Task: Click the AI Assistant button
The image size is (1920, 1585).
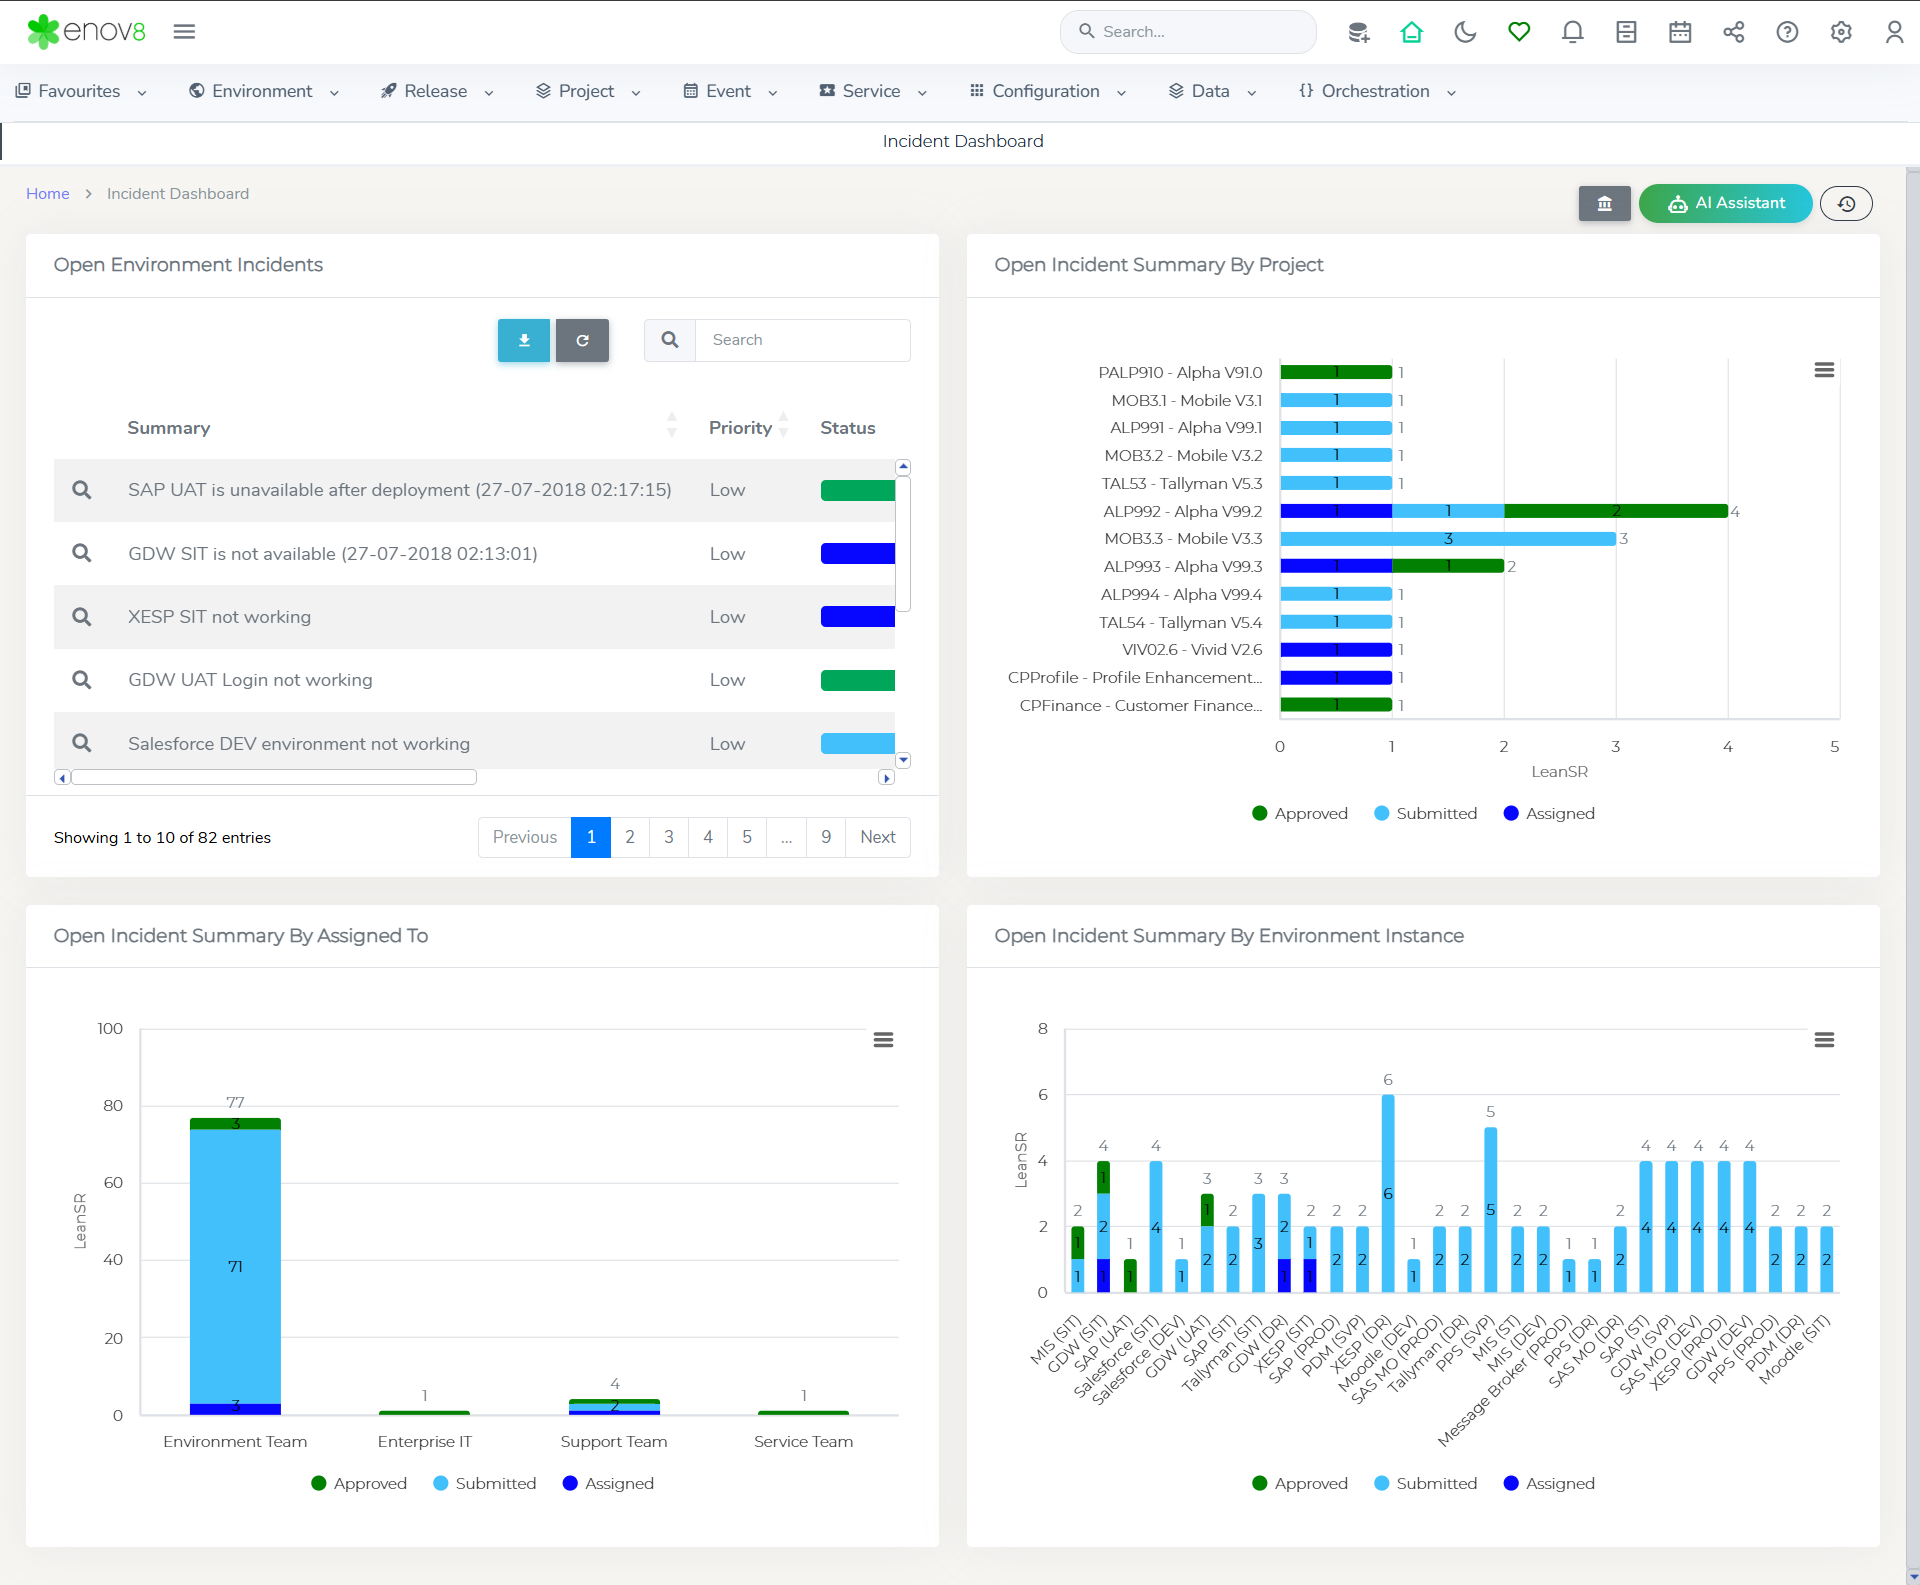Action: pos(1725,203)
